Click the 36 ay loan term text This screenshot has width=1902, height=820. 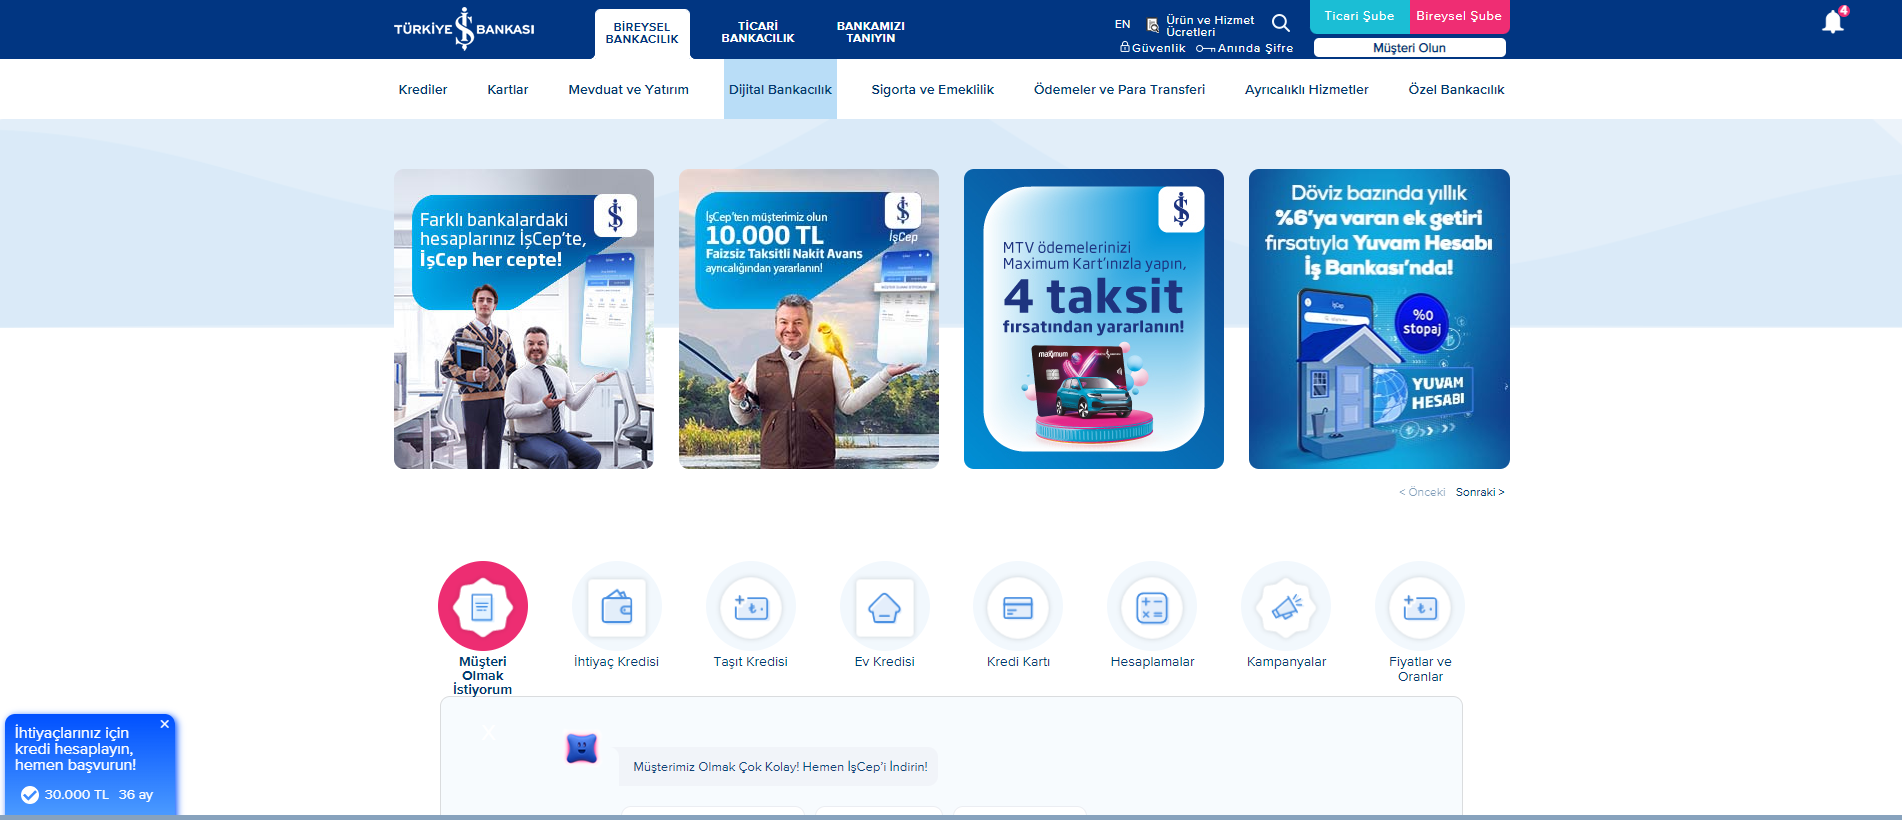pyautogui.click(x=136, y=795)
